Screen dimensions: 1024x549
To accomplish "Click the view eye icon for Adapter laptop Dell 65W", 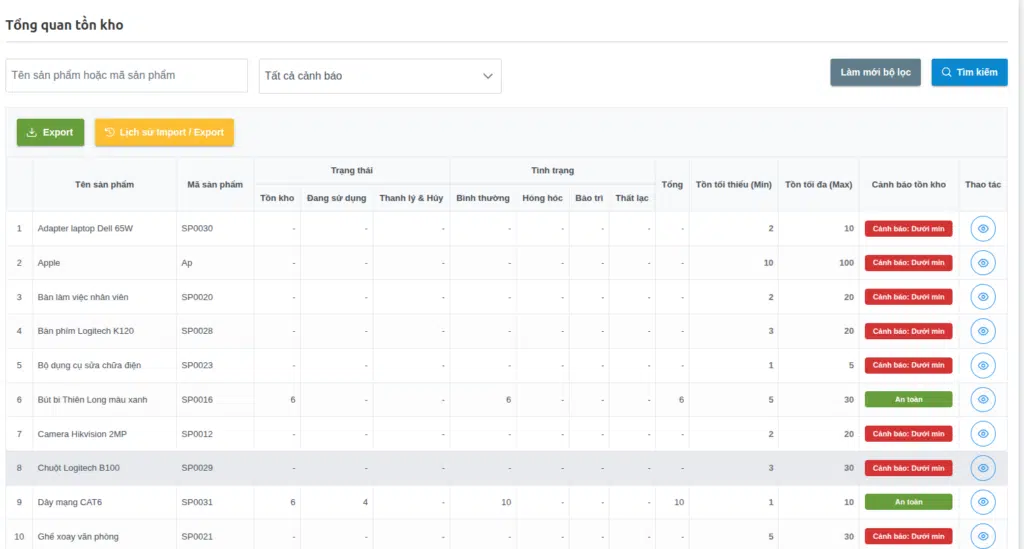I will (982, 228).
